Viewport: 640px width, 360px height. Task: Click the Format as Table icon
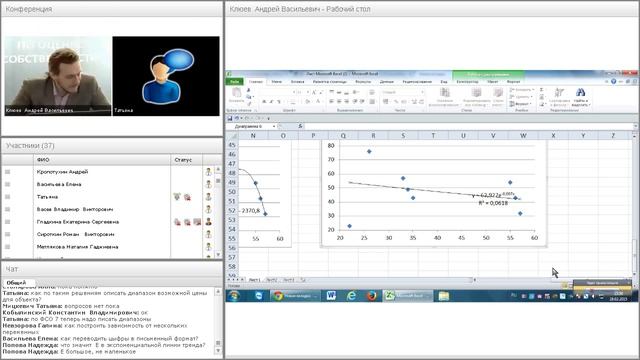point(476,93)
